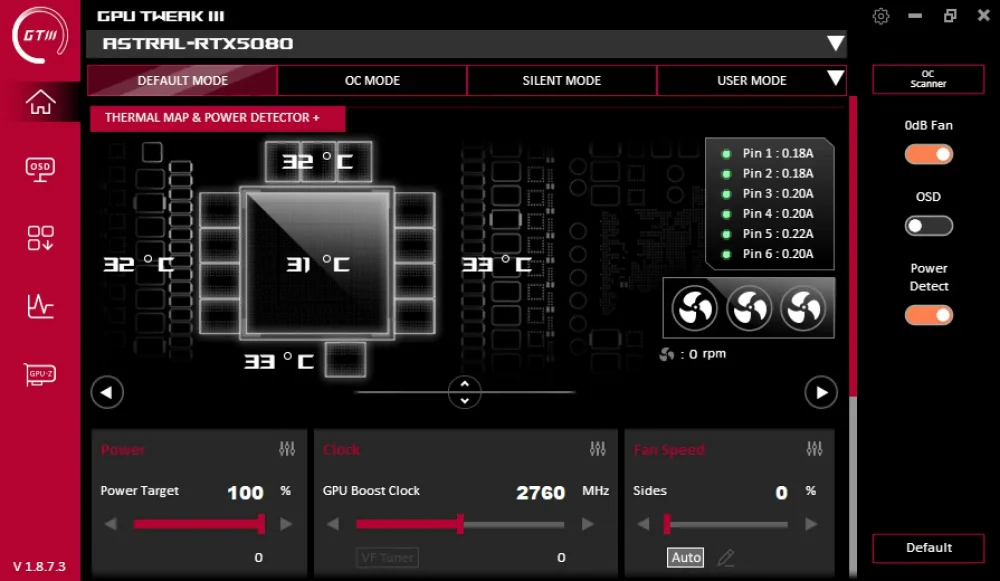The image size is (1000, 581).
Task: Switch to OC Mode tab
Action: [372, 80]
